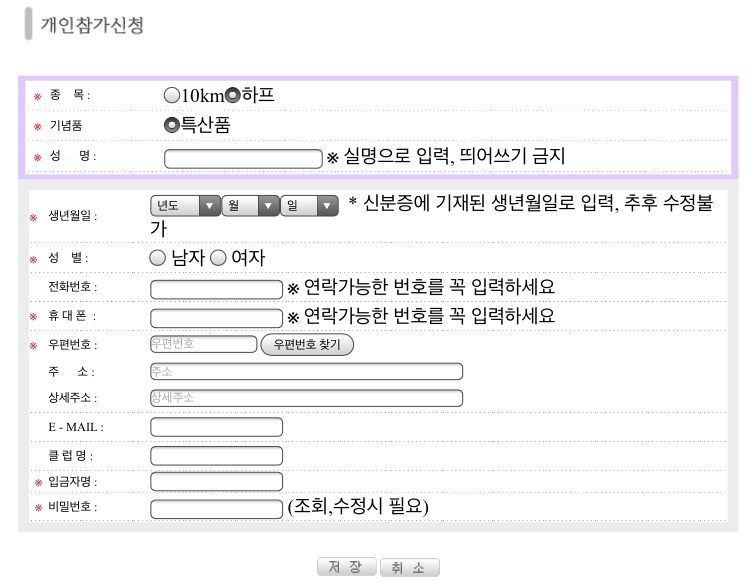750x588 pixels.
Task: Click the 생년월일 field label
Action: pyautogui.click(x=72, y=216)
